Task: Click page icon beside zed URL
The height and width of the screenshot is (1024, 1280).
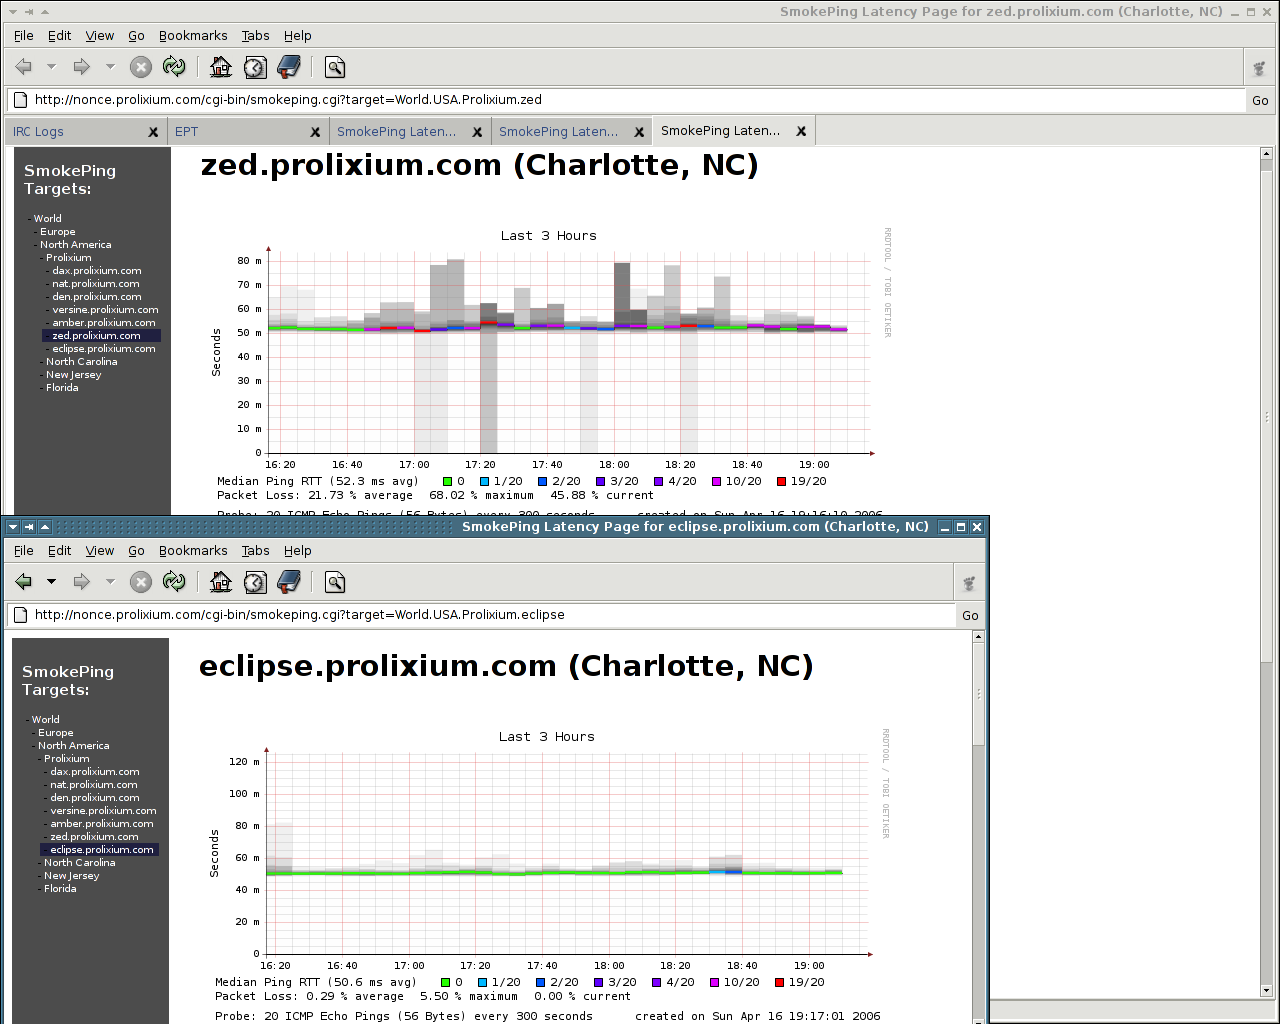Action: pyautogui.click(x=20, y=100)
